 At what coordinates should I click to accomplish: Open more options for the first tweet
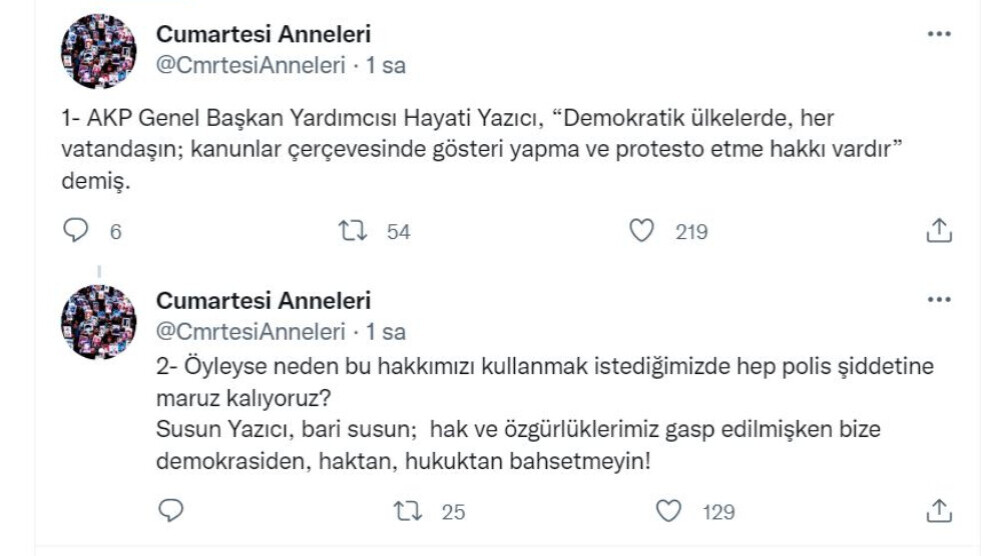[939, 33]
